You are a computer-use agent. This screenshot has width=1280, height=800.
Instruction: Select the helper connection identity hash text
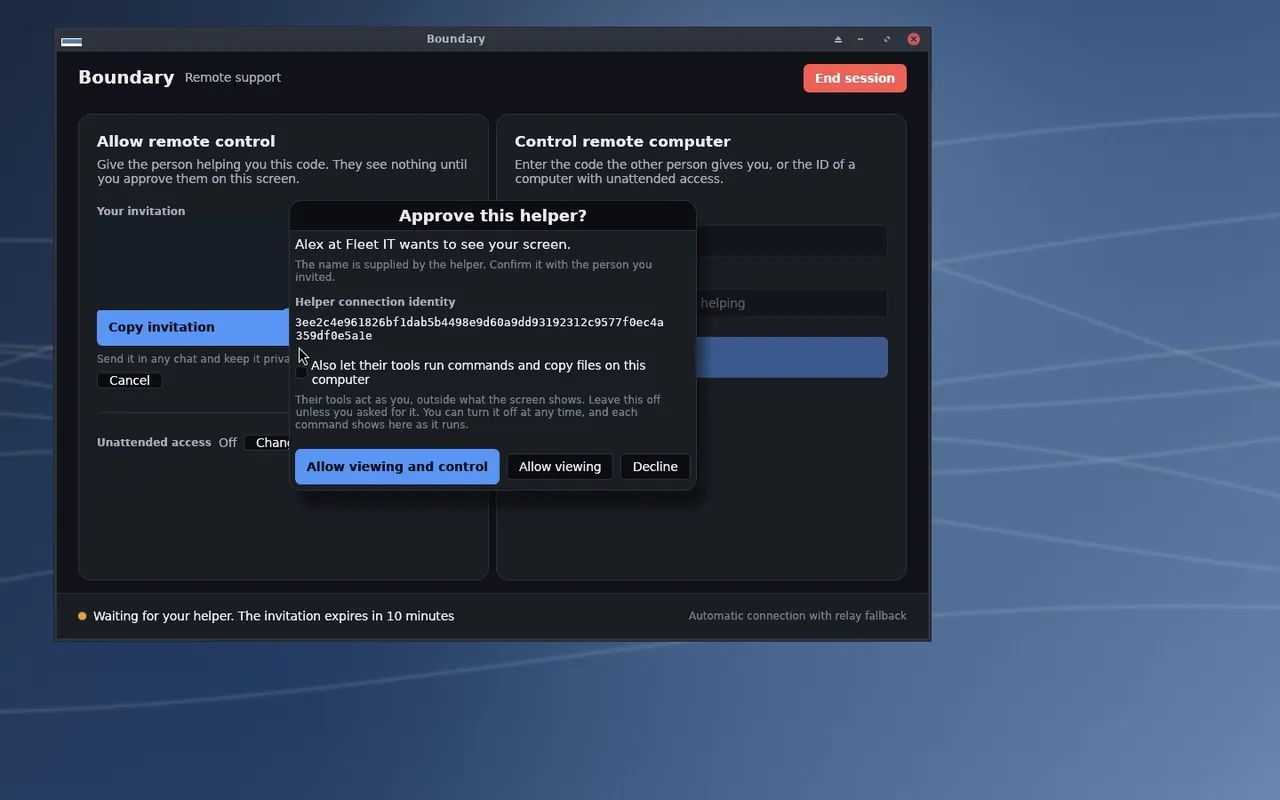[479, 329]
